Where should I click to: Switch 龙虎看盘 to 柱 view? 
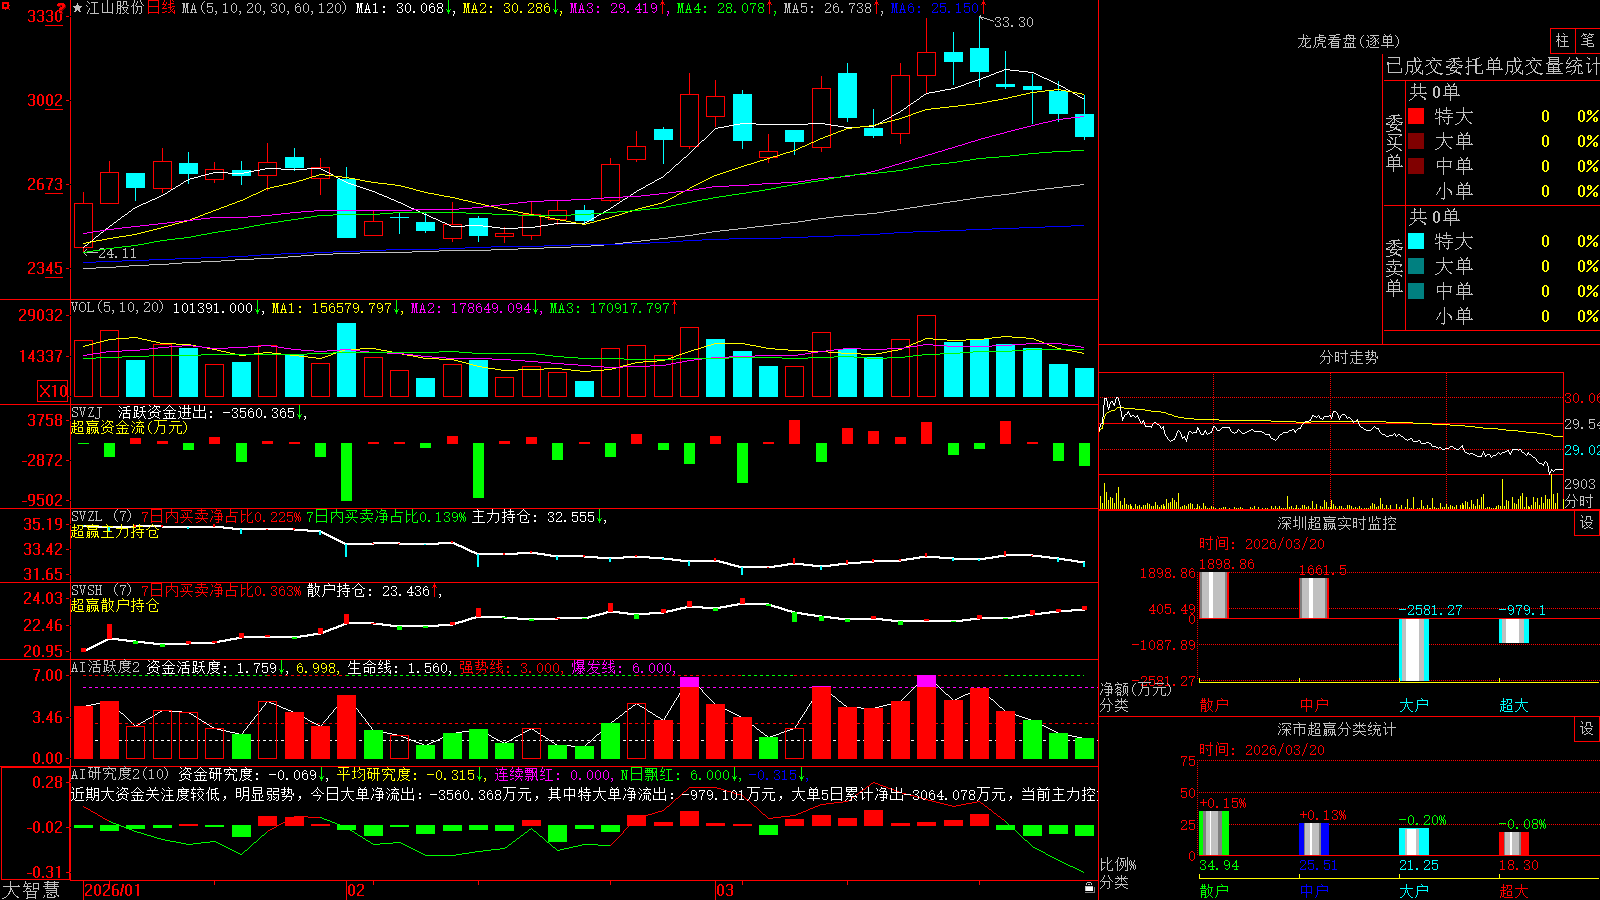[1562, 40]
